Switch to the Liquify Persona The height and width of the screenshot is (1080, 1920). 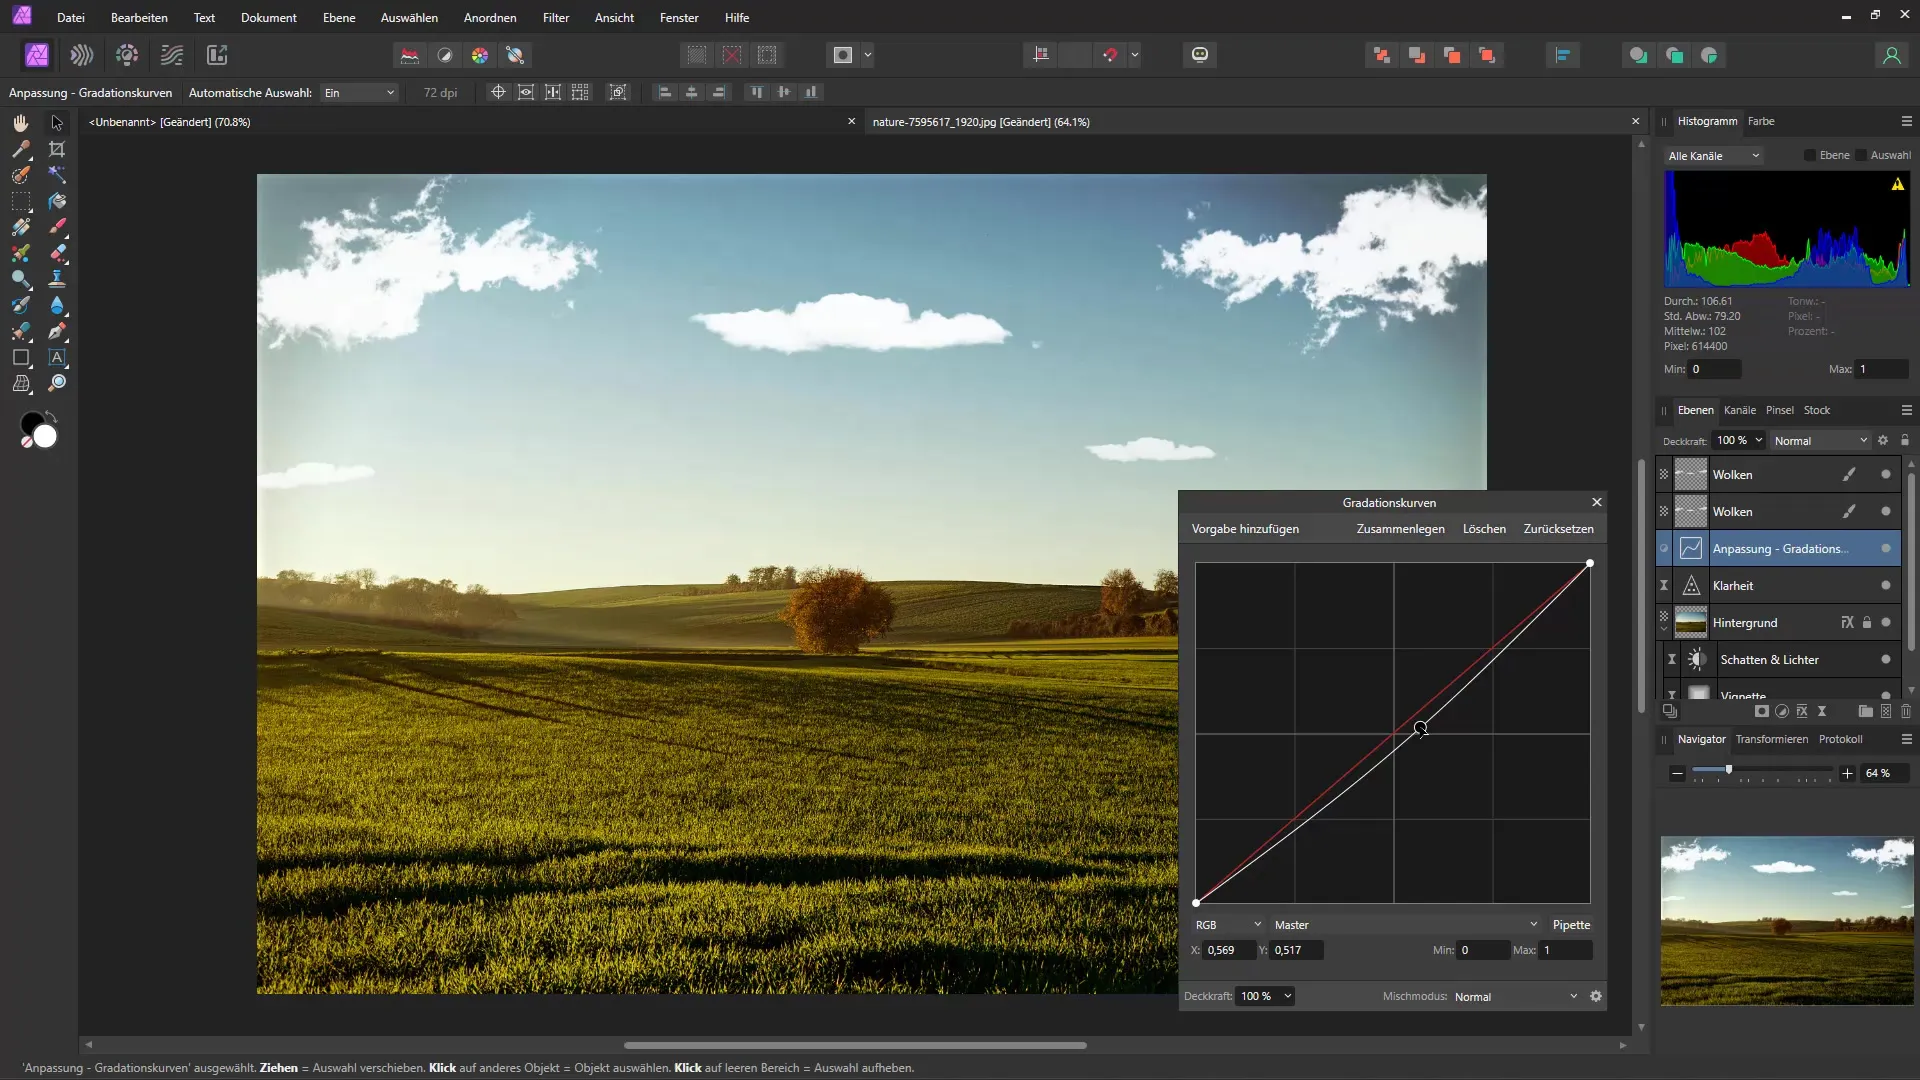(x=82, y=55)
